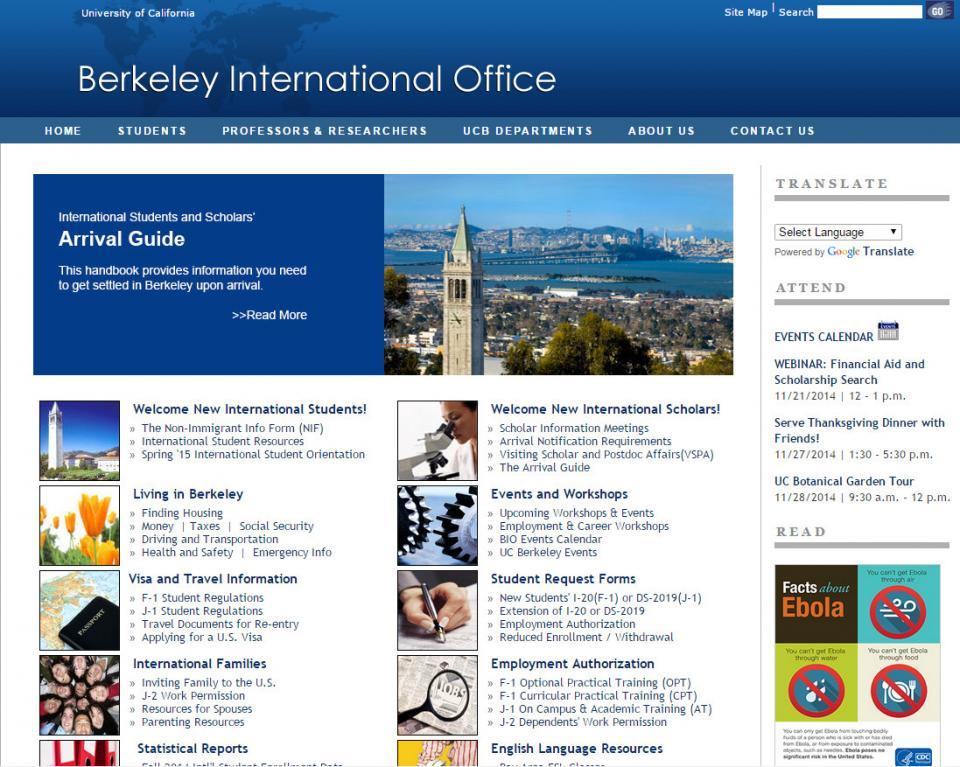The width and height of the screenshot is (960, 767).
Task: Click into the Search text field
Action: 869,12
